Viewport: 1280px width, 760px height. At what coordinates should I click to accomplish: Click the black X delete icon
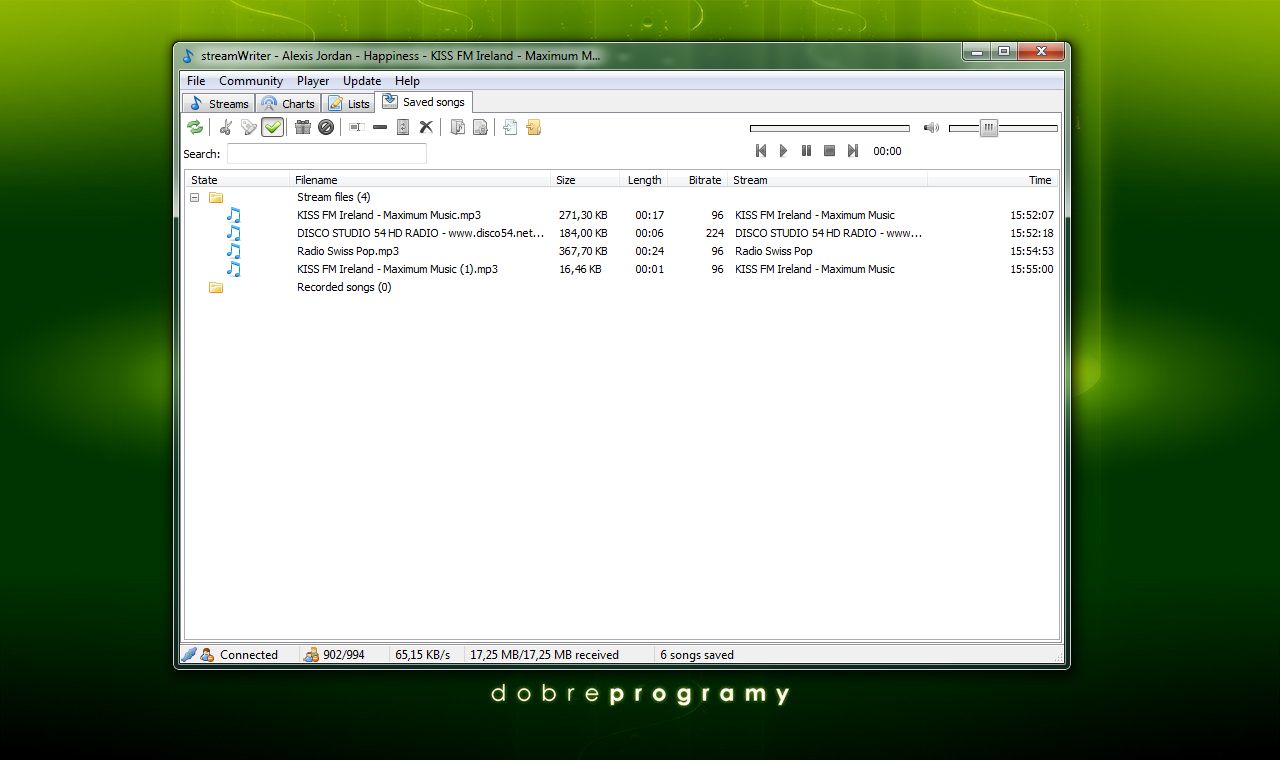point(426,127)
